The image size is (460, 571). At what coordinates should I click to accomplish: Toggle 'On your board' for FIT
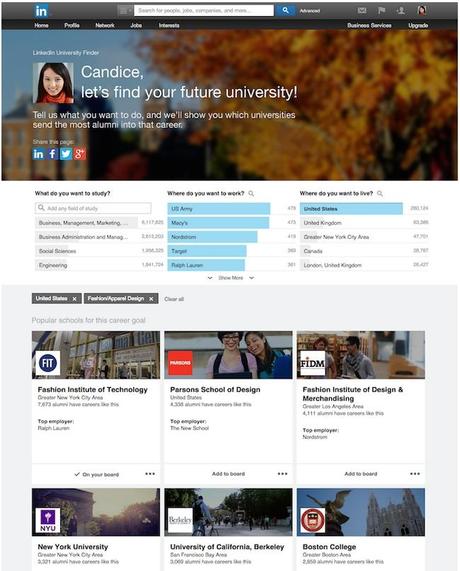click(97, 474)
